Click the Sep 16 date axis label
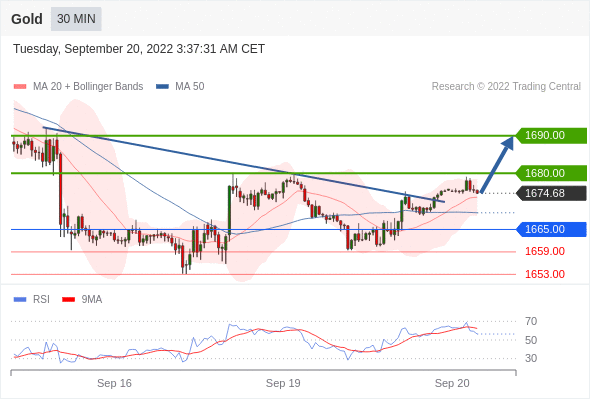Image resolution: width=590 pixels, height=400 pixels. point(114,383)
